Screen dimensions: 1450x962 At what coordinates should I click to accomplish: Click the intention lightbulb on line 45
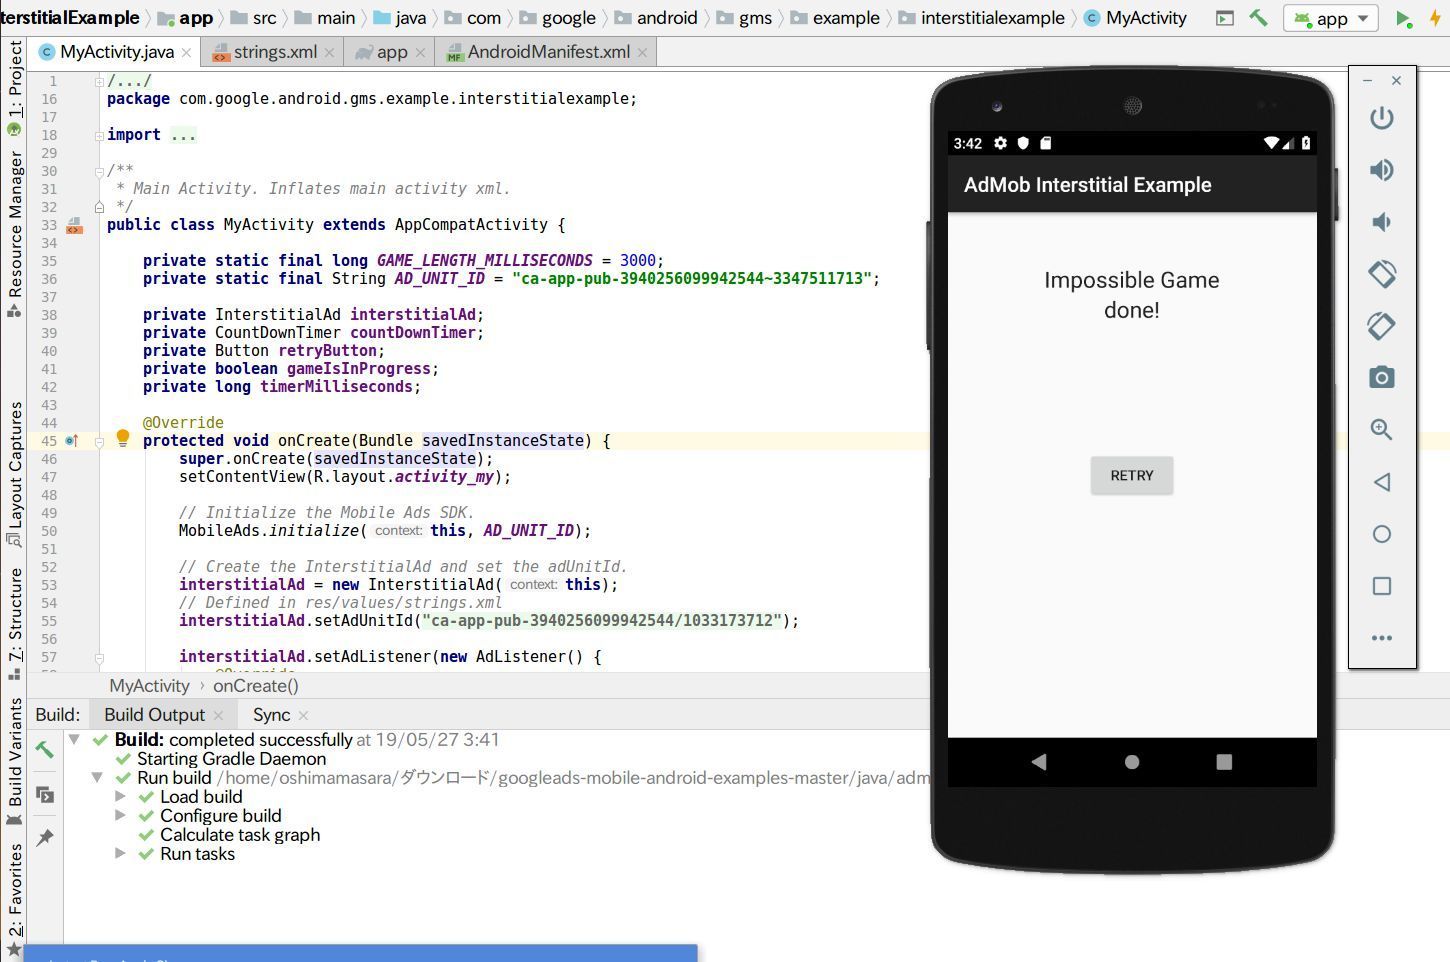(x=123, y=438)
